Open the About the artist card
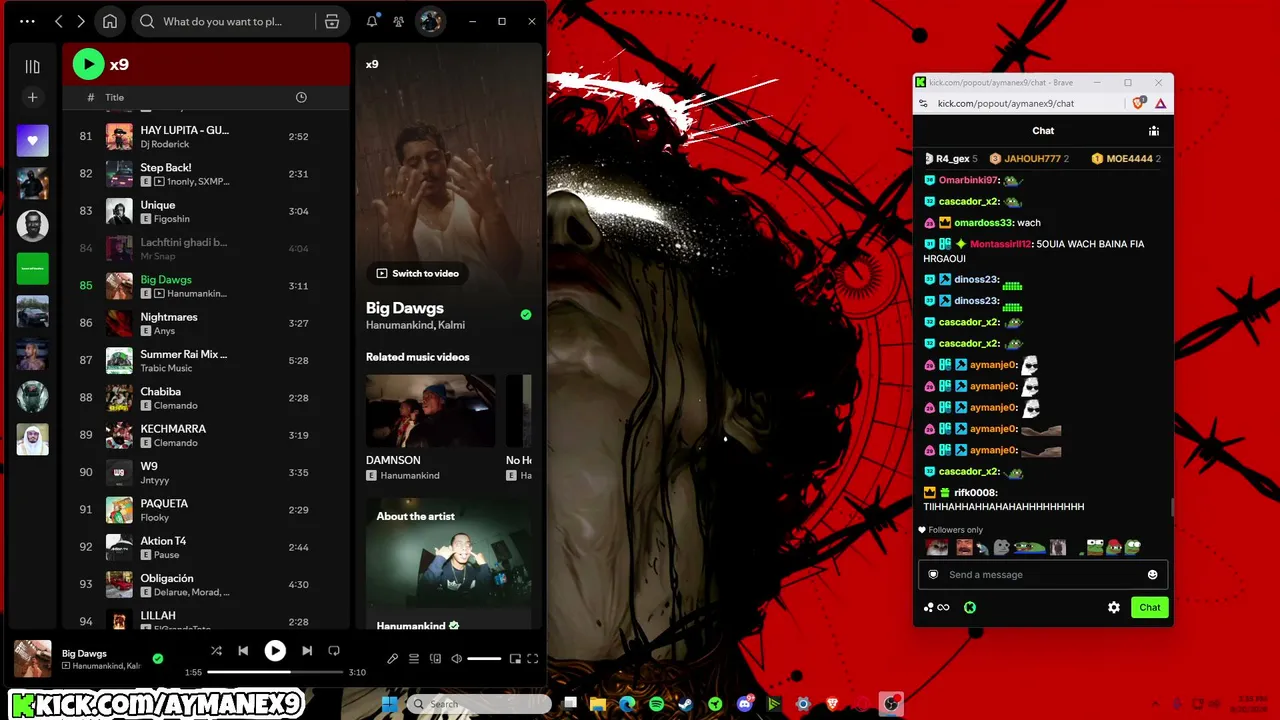 pos(449,564)
